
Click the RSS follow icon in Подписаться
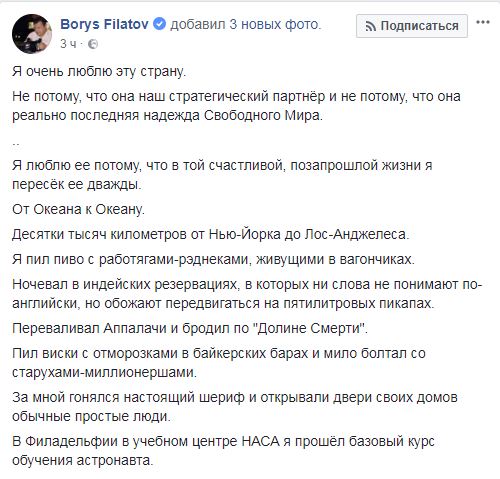(x=371, y=26)
